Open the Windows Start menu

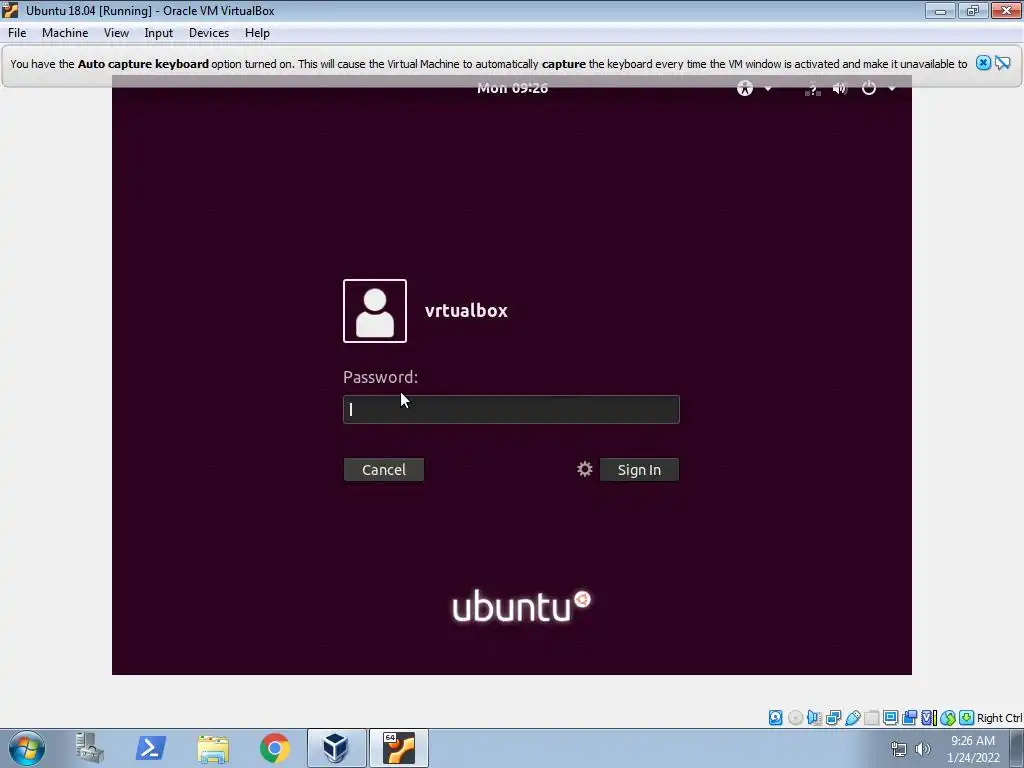(27, 748)
